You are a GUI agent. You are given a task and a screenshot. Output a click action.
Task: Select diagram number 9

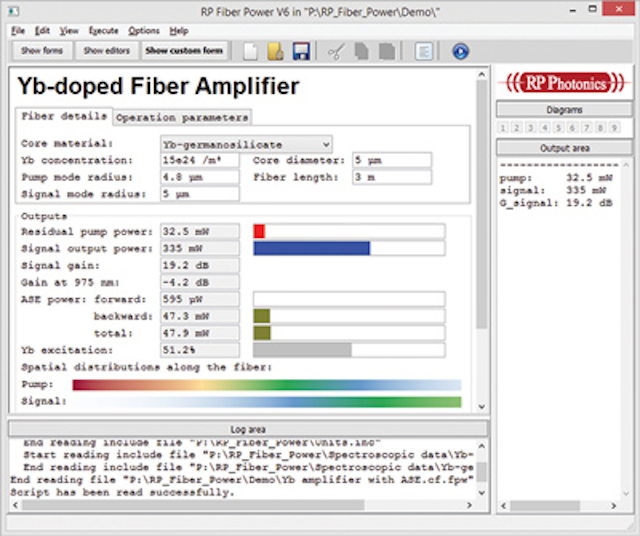[614, 128]
